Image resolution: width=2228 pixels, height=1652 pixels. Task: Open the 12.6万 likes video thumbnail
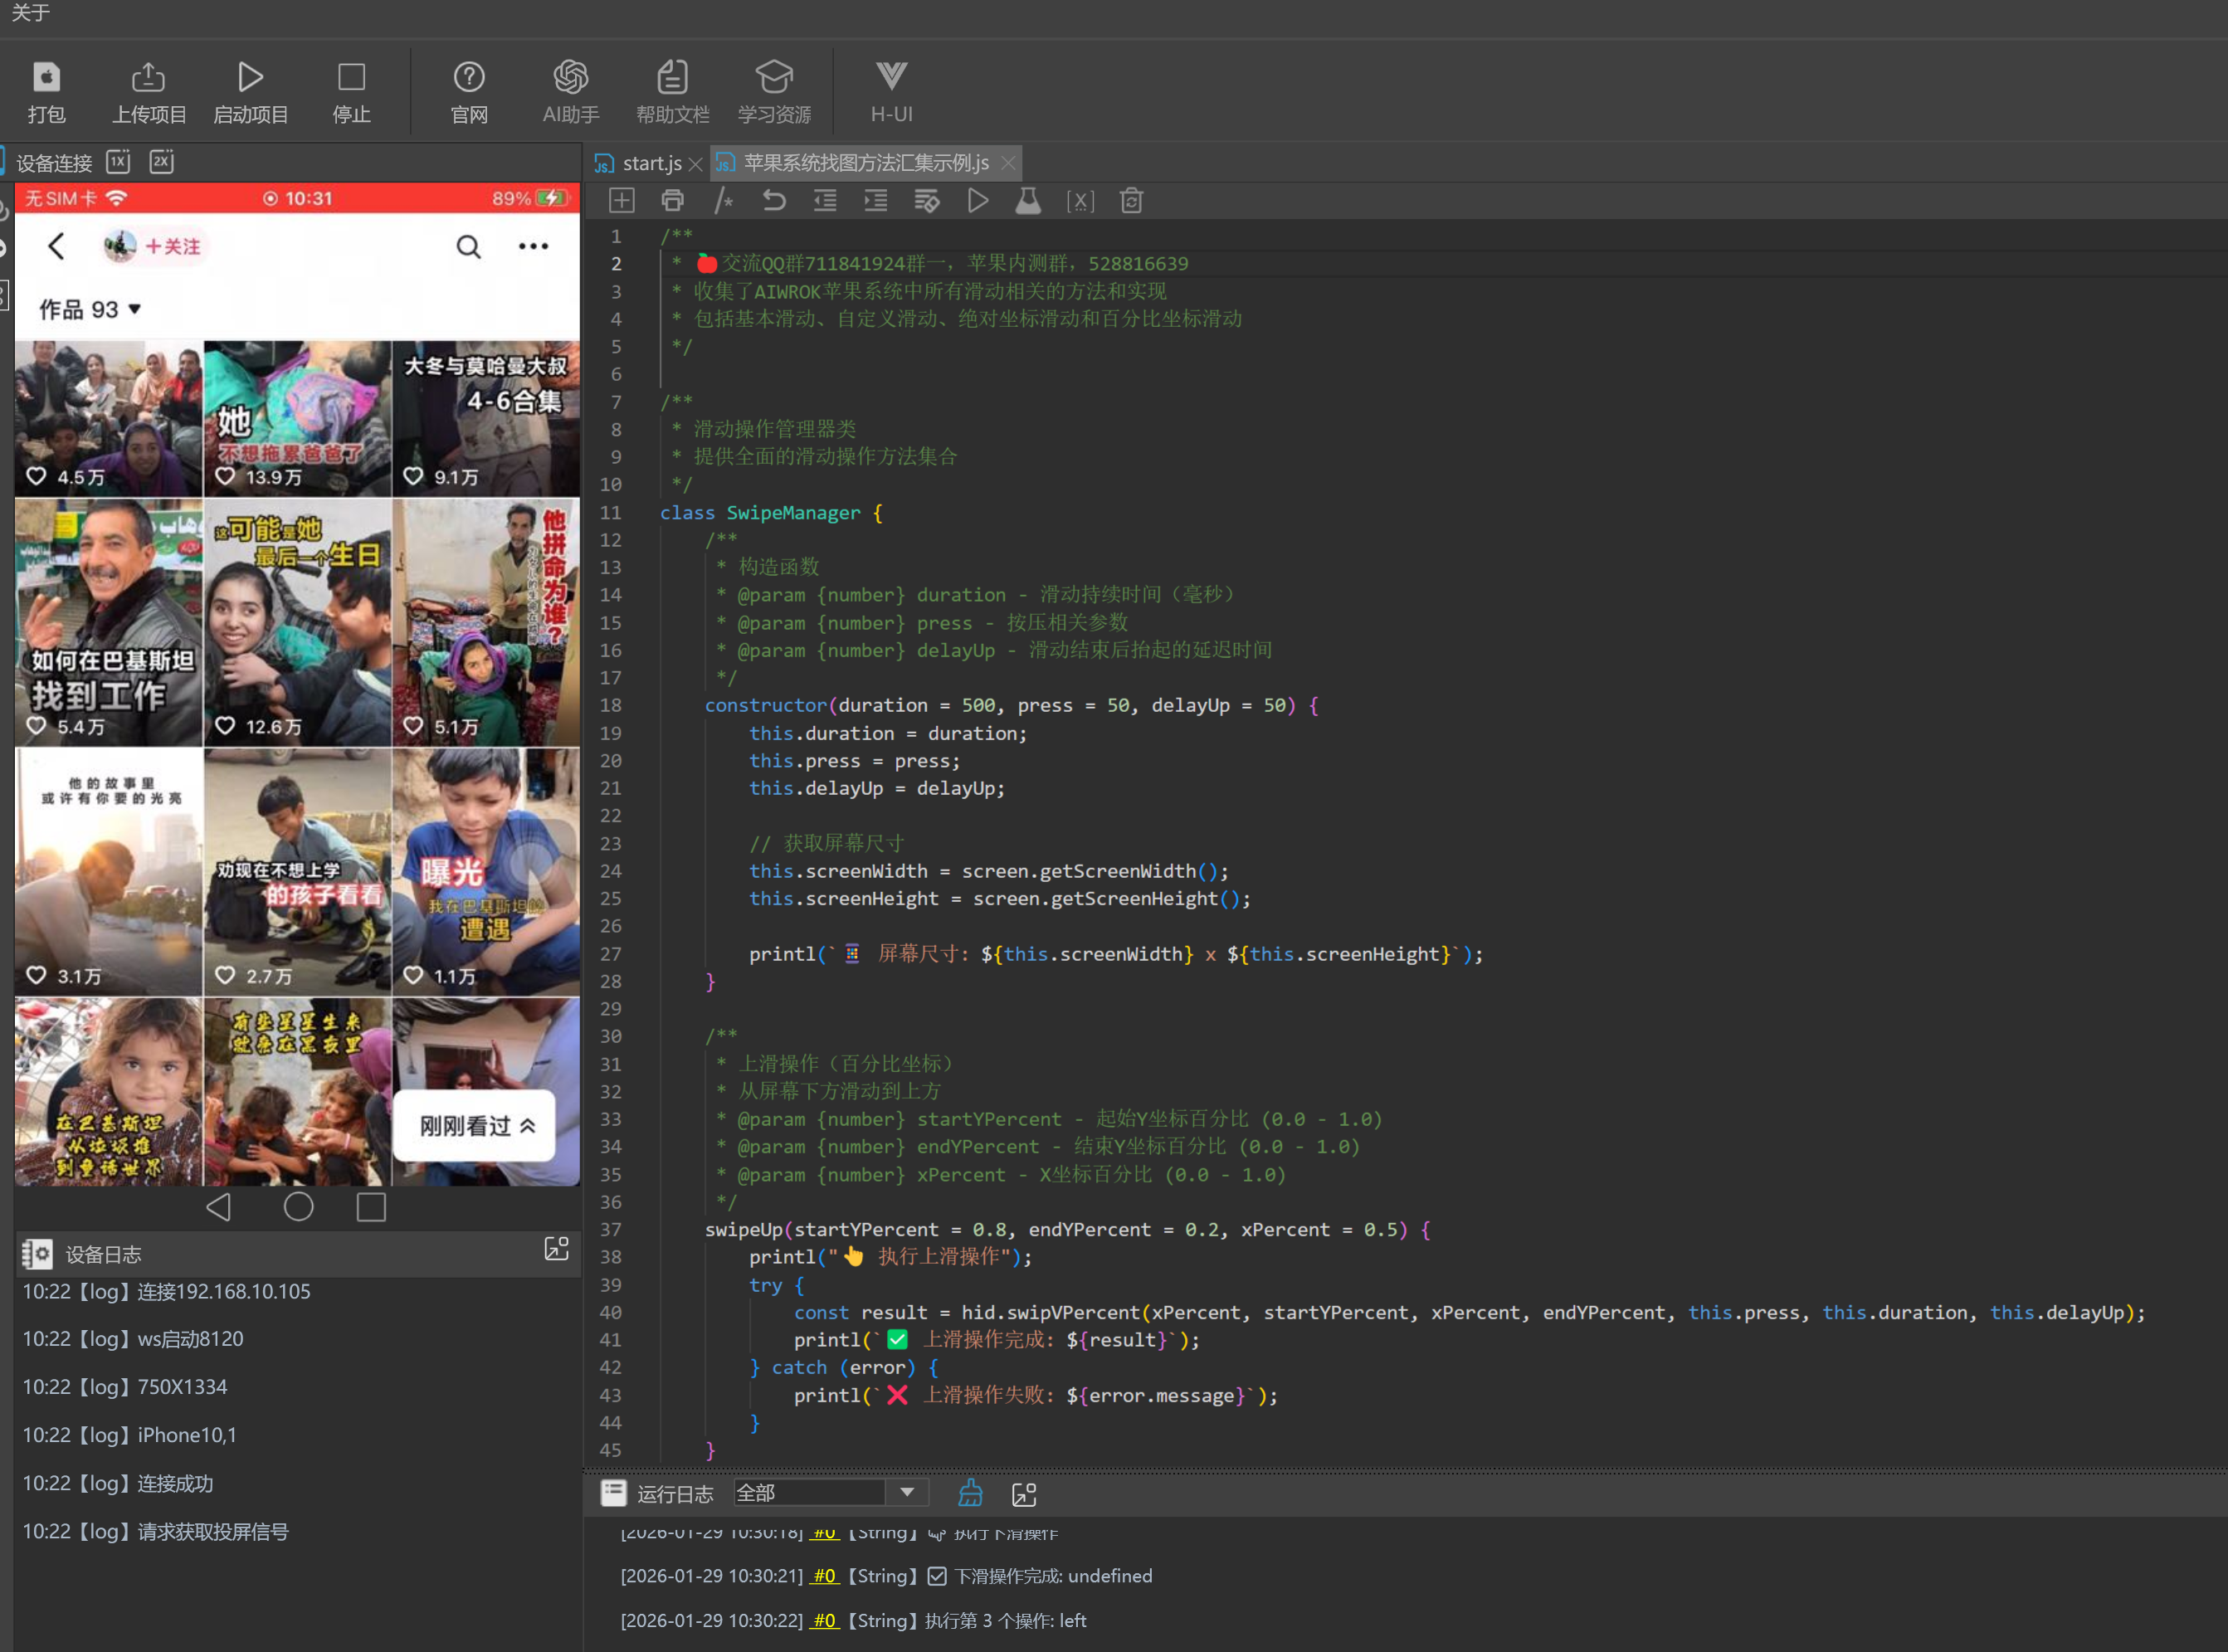(x=297, y=622)
